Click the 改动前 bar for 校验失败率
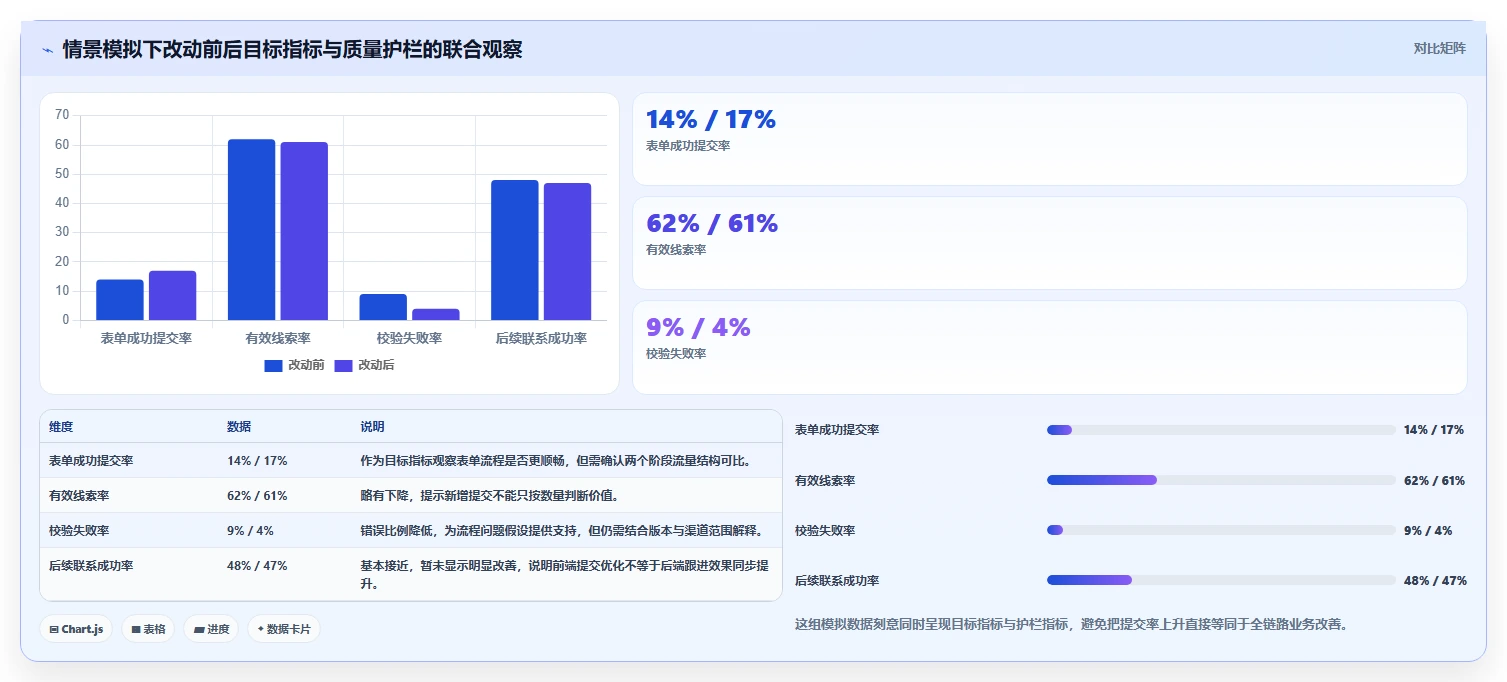Screen dimensions: 1507x682 point(383,307)
